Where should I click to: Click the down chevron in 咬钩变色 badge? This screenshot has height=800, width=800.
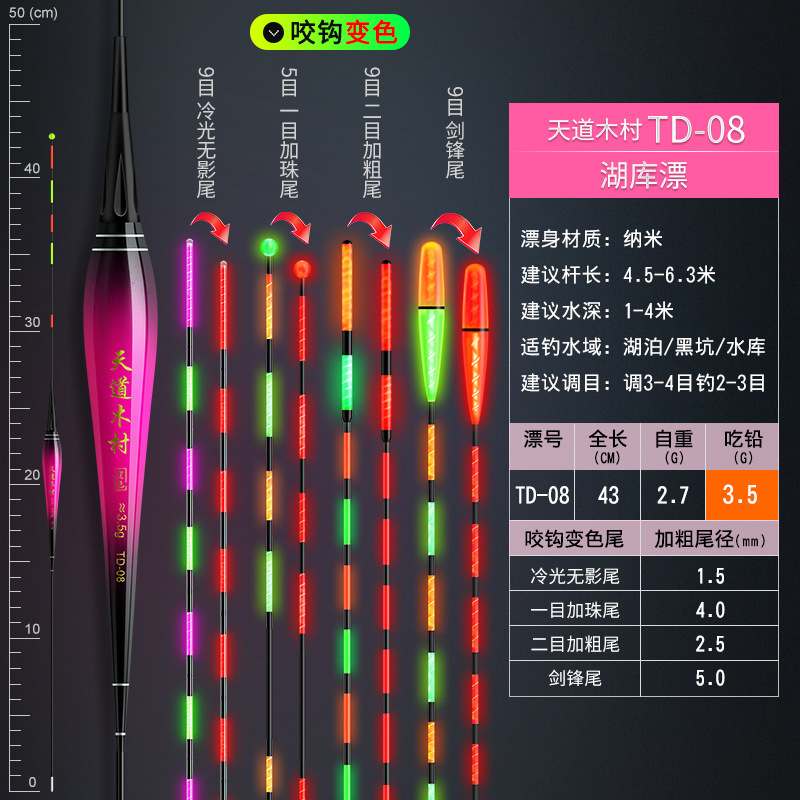coord(273,33)
